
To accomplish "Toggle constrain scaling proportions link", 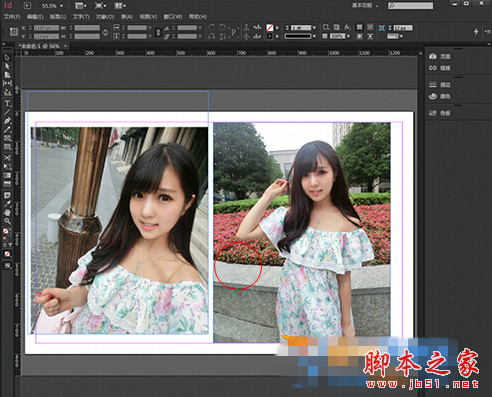I will [x=158, y=32].
